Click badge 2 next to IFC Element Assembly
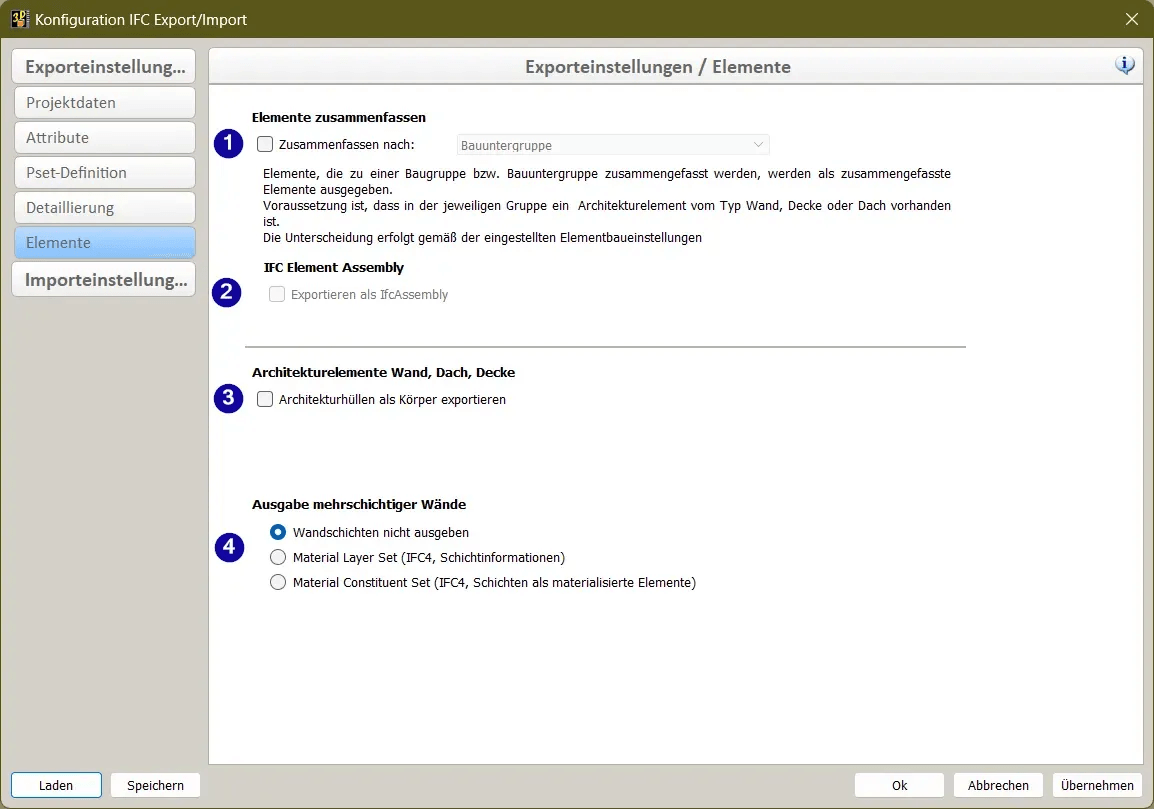 (228, 292)
